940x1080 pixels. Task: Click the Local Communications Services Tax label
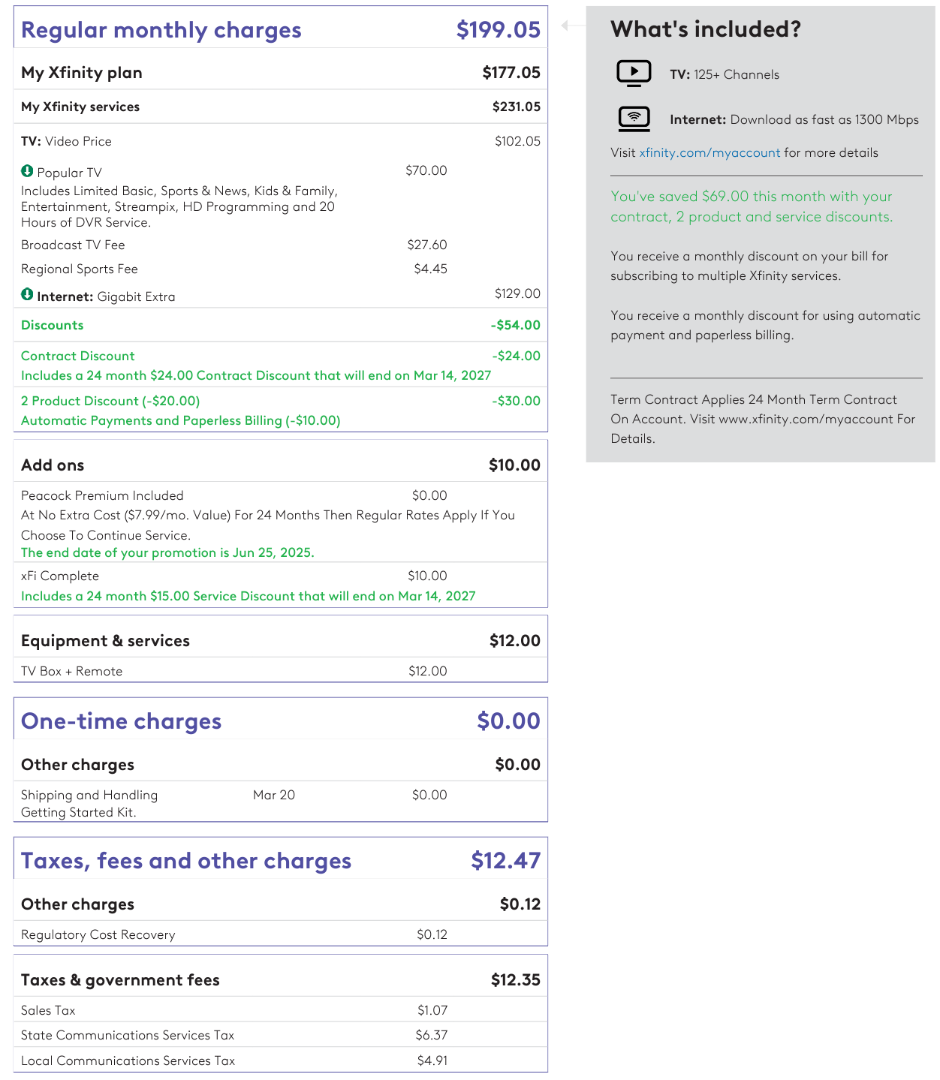(128, 1061)
